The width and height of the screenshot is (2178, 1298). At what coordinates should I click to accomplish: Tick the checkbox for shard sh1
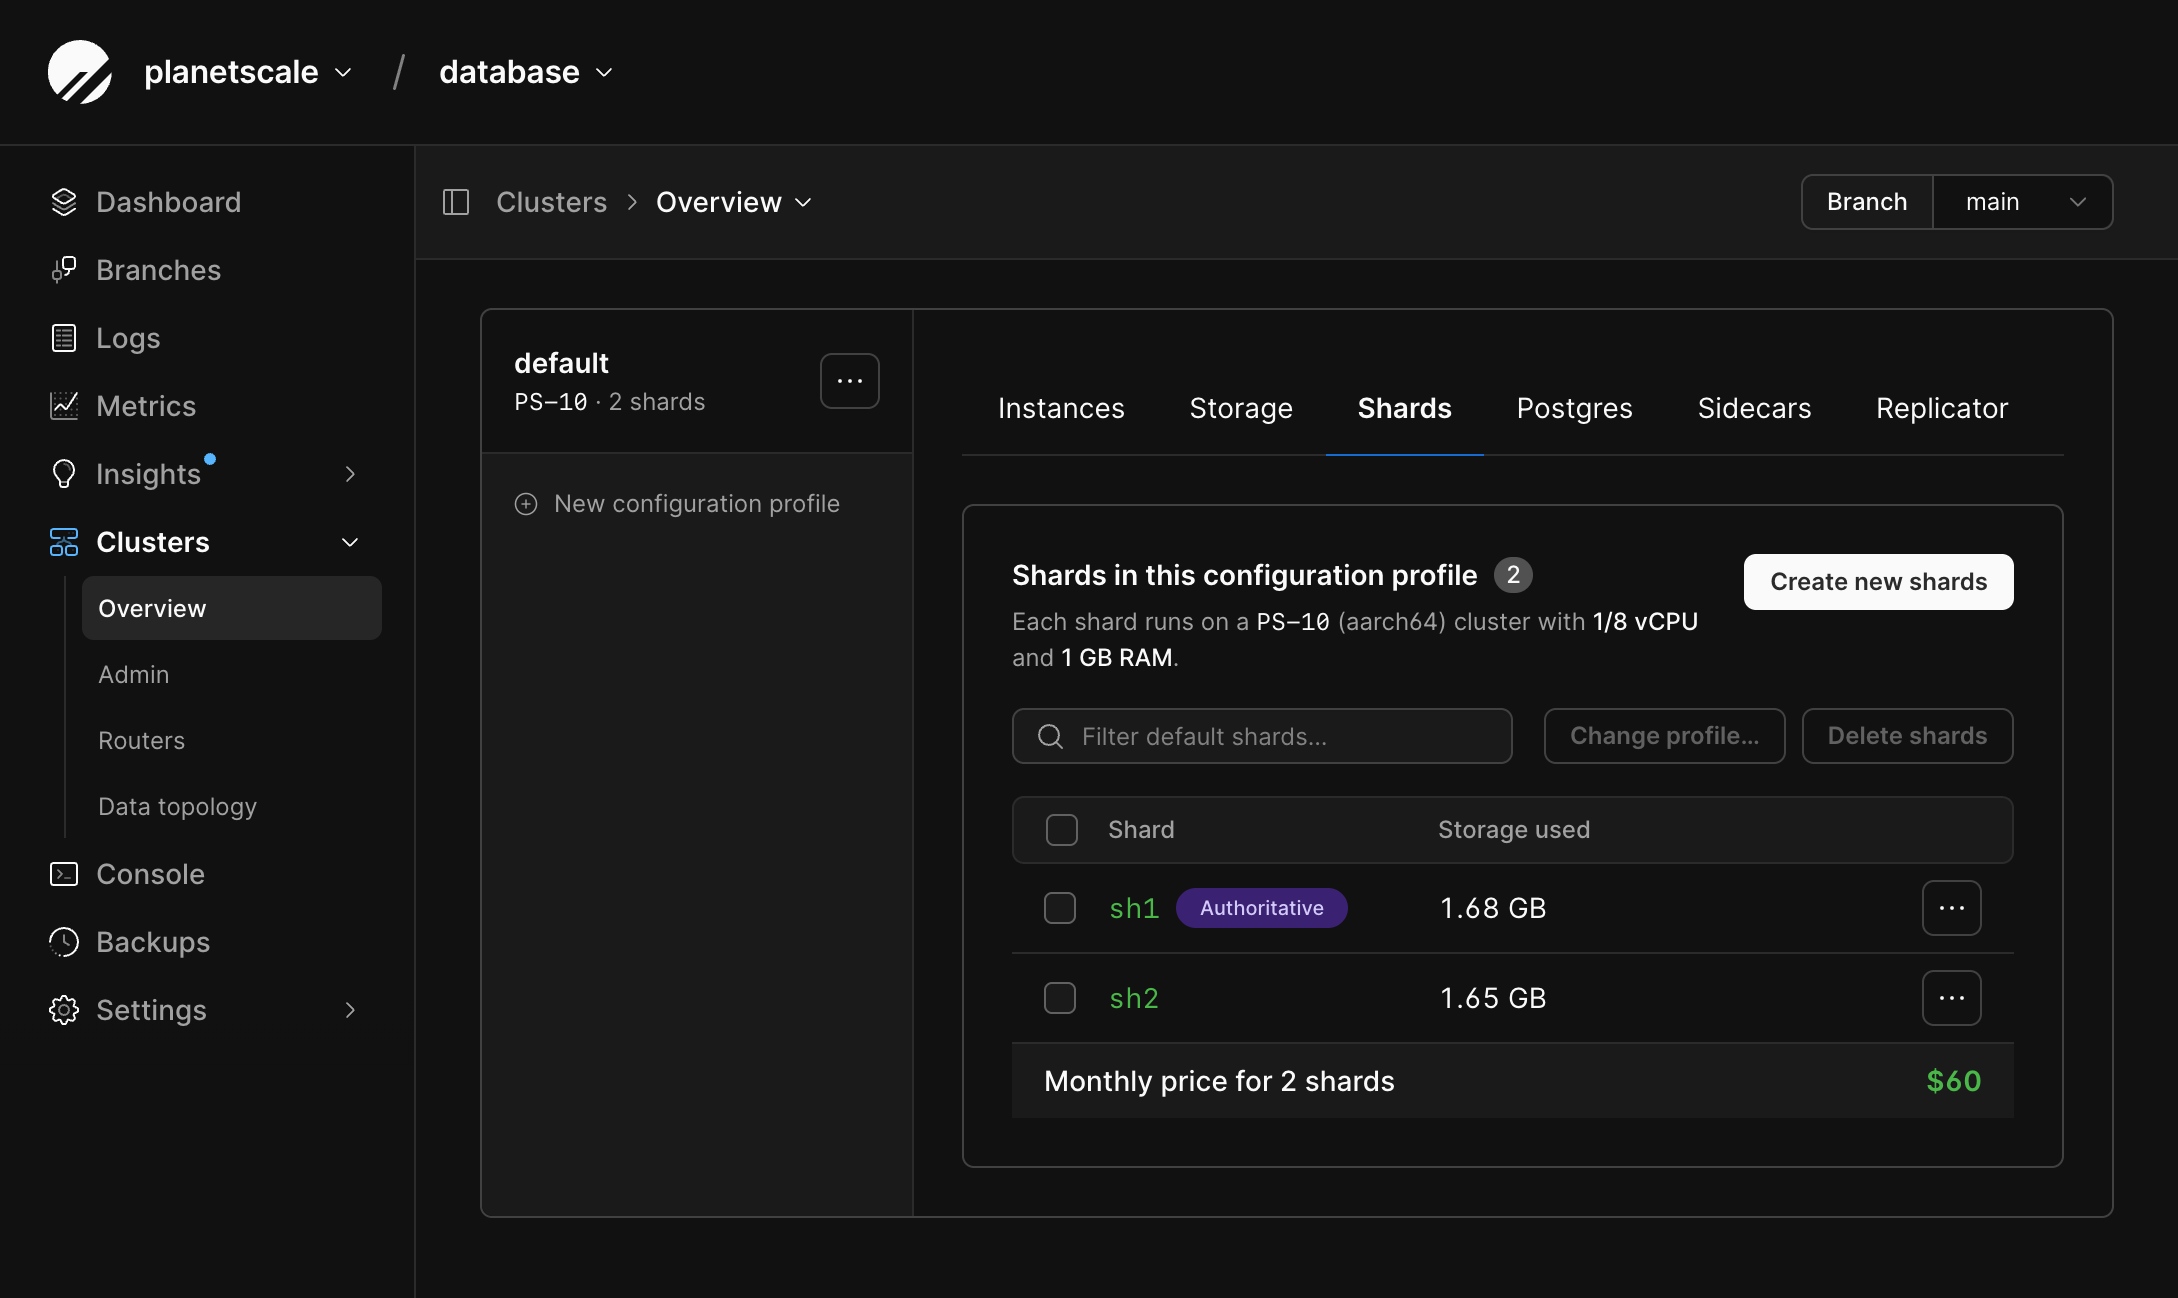pos(1060,908)
